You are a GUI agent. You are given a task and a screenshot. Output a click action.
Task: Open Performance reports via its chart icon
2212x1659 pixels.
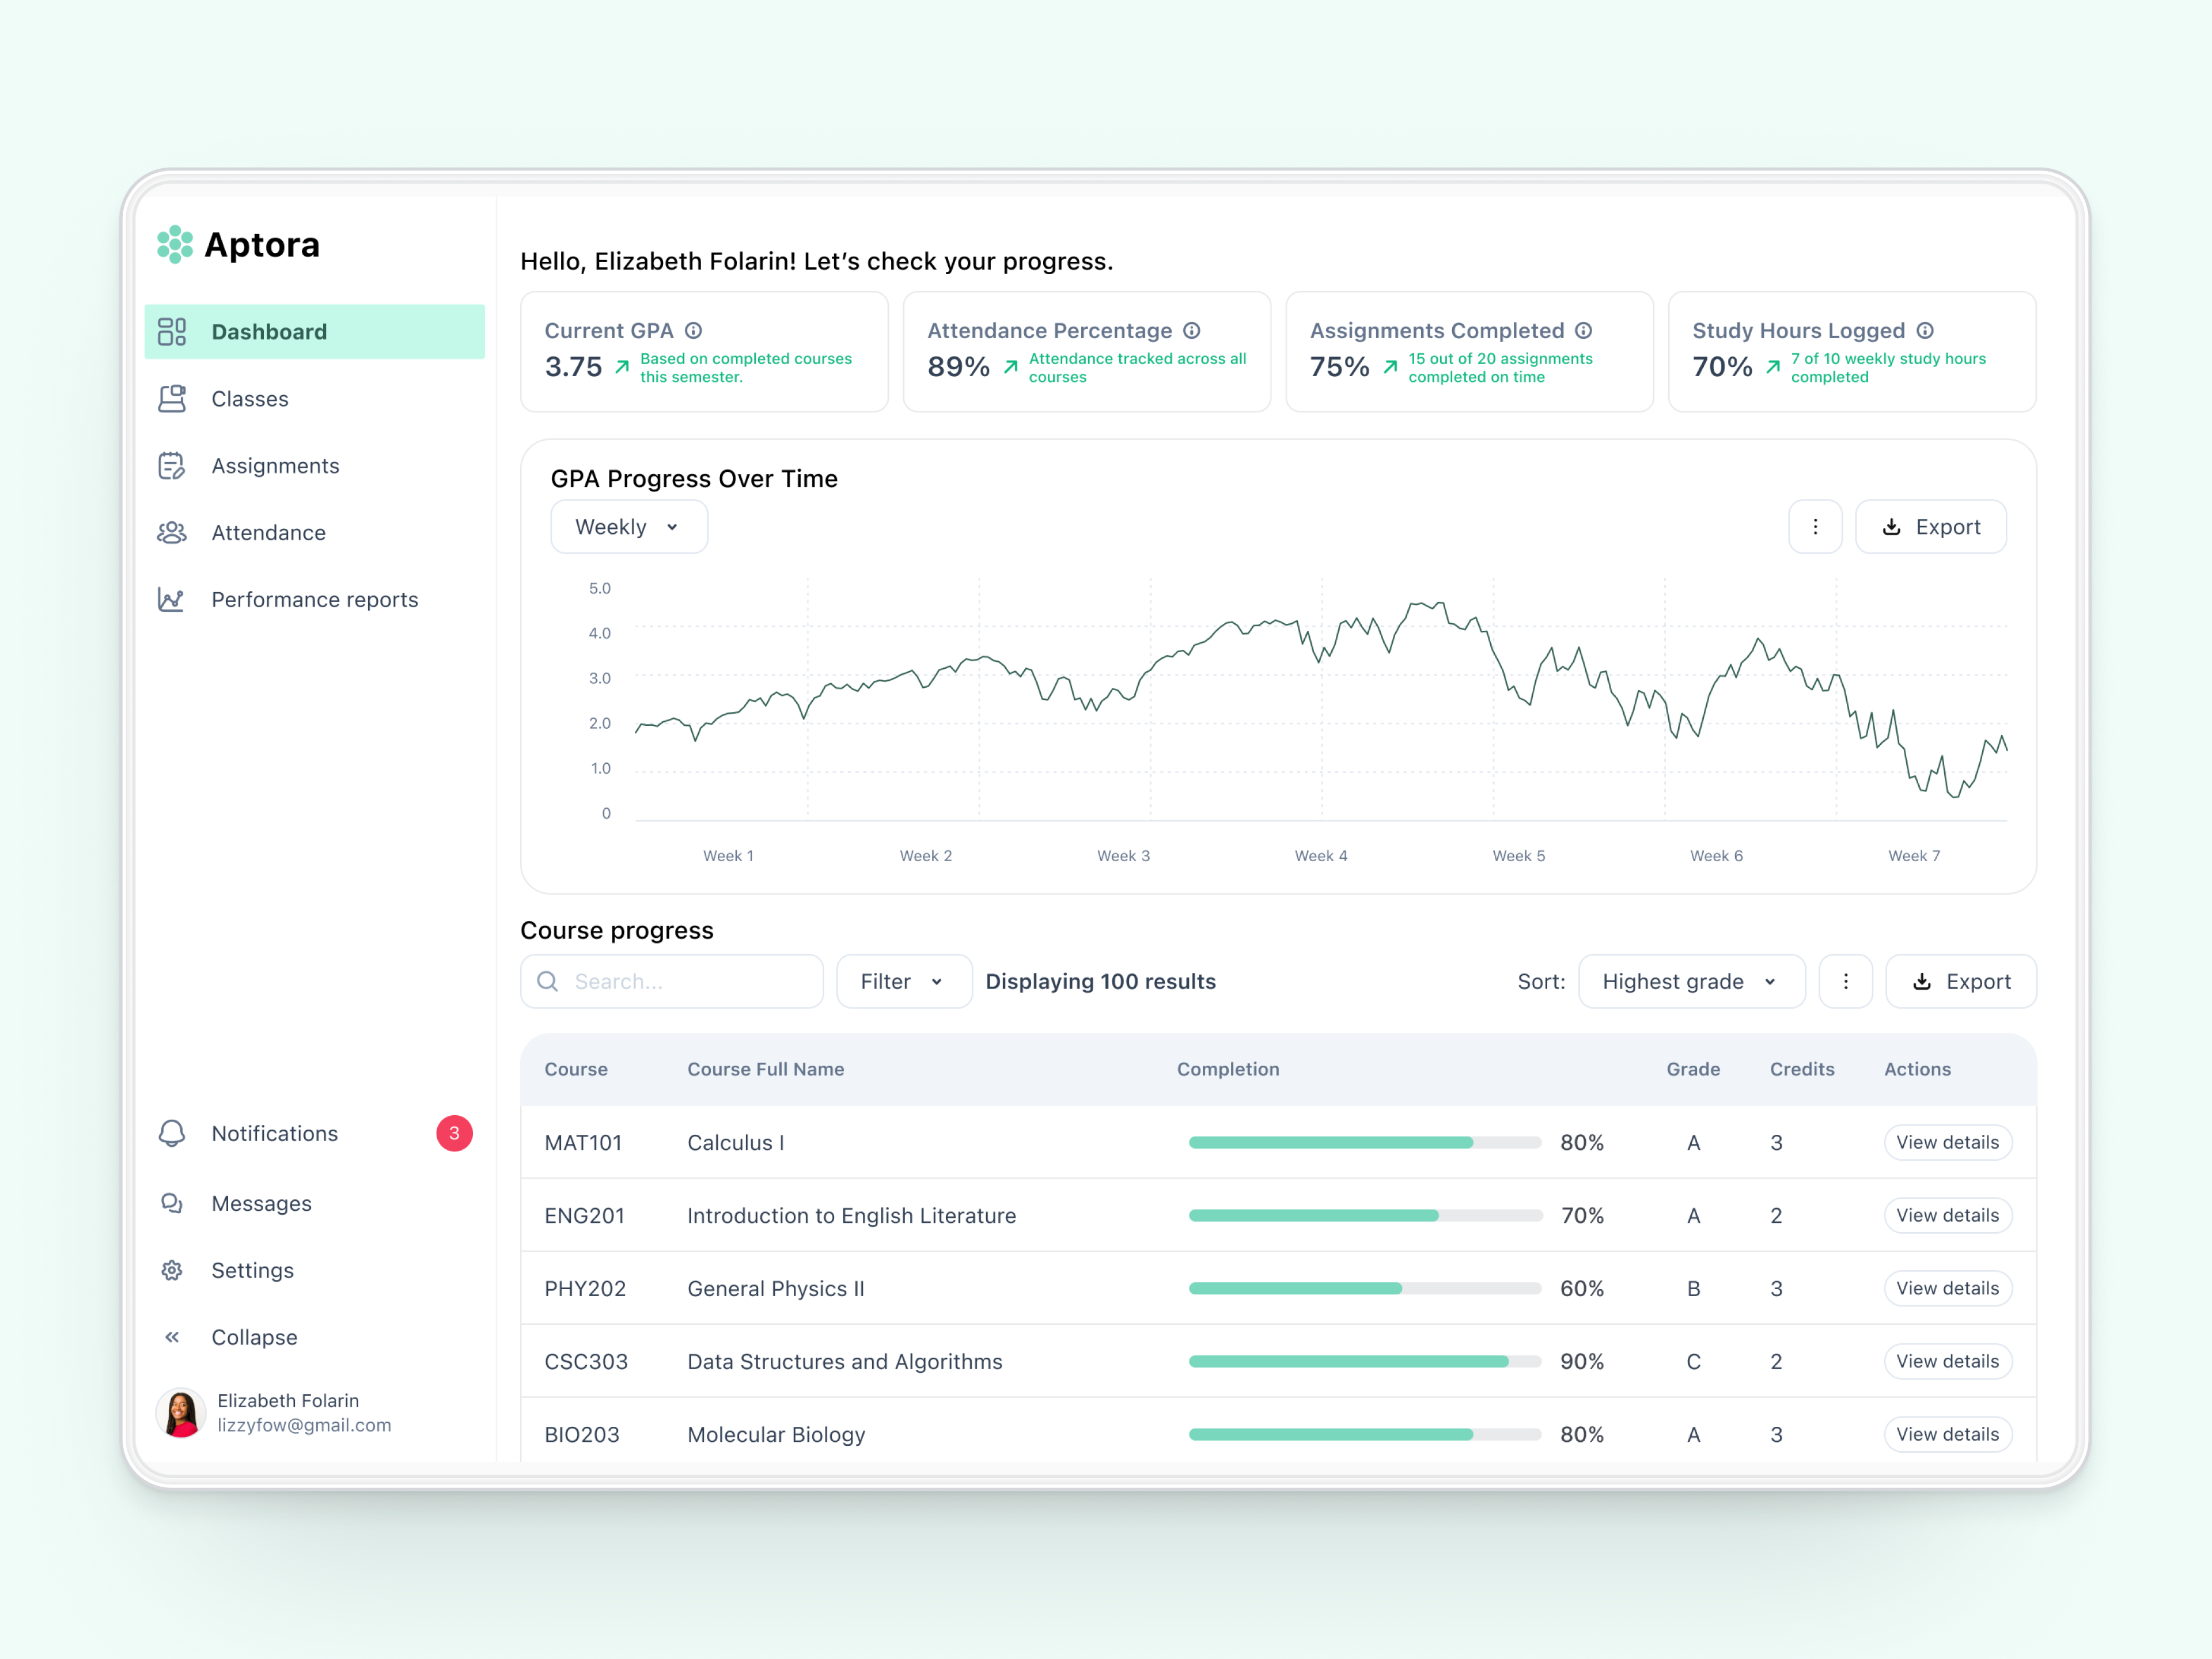click(x=172, y=599)
